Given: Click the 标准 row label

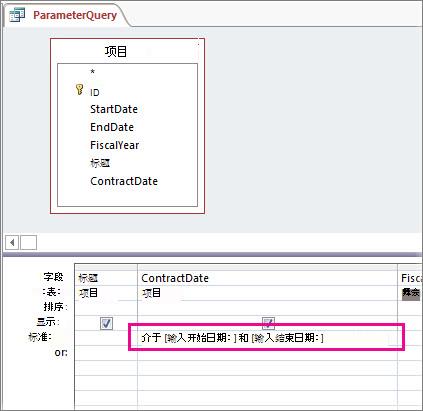Looking at the screenshot, I should point(40,337).
